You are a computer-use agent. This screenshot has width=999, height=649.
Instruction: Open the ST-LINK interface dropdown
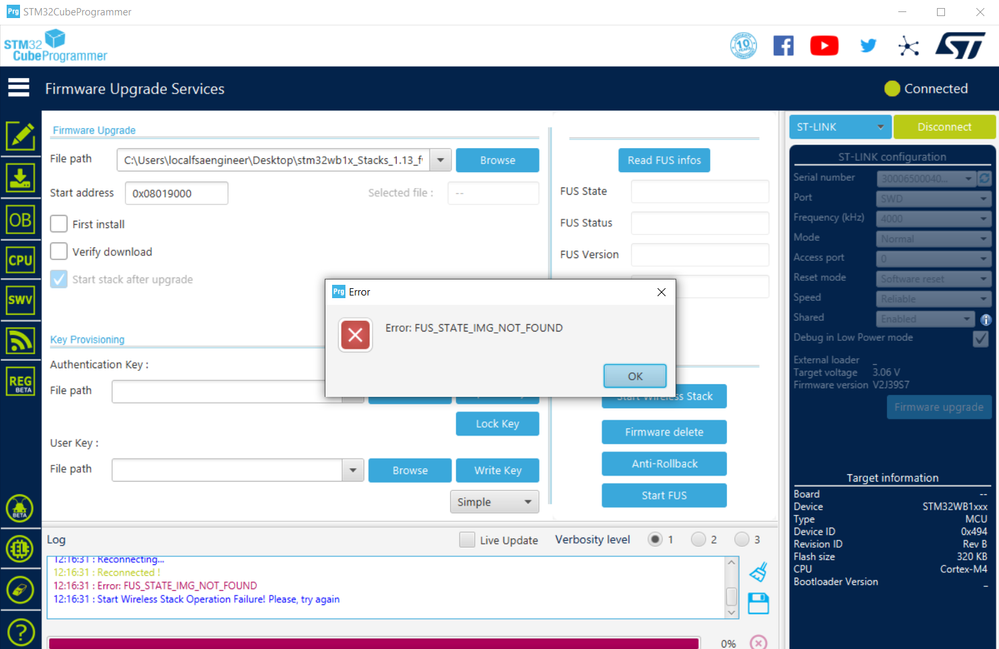840,127
